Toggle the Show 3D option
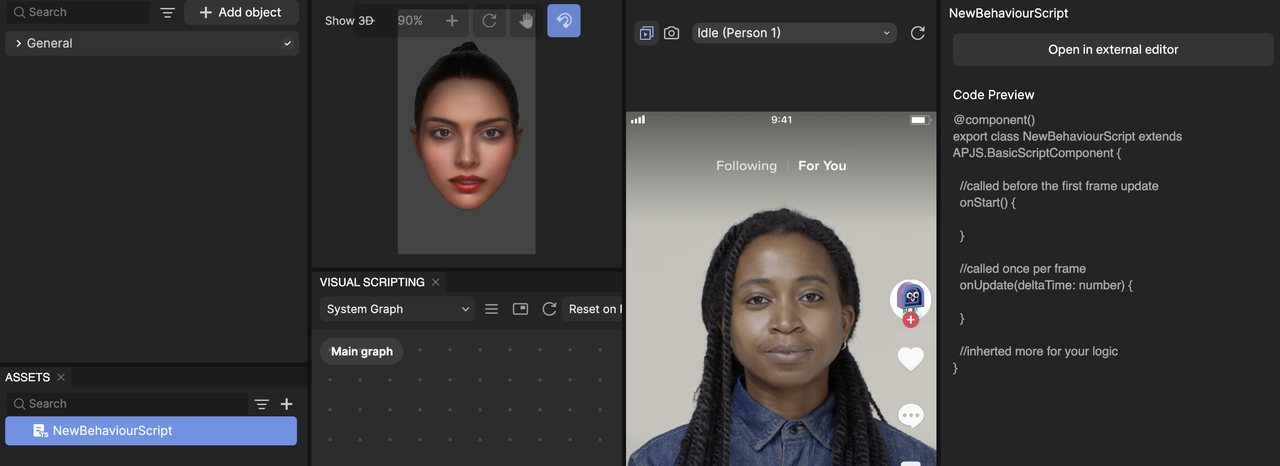Viewport: 1280px width, 466px height. [x=349, y=21]
